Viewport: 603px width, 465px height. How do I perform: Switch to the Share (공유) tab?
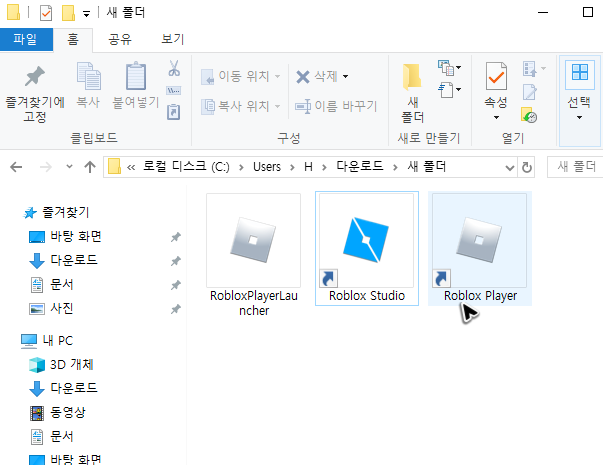click(120, 39)
